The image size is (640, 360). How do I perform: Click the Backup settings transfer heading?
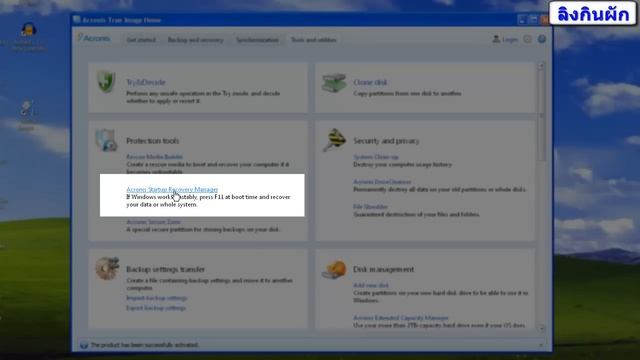click(x=165, y=269)
